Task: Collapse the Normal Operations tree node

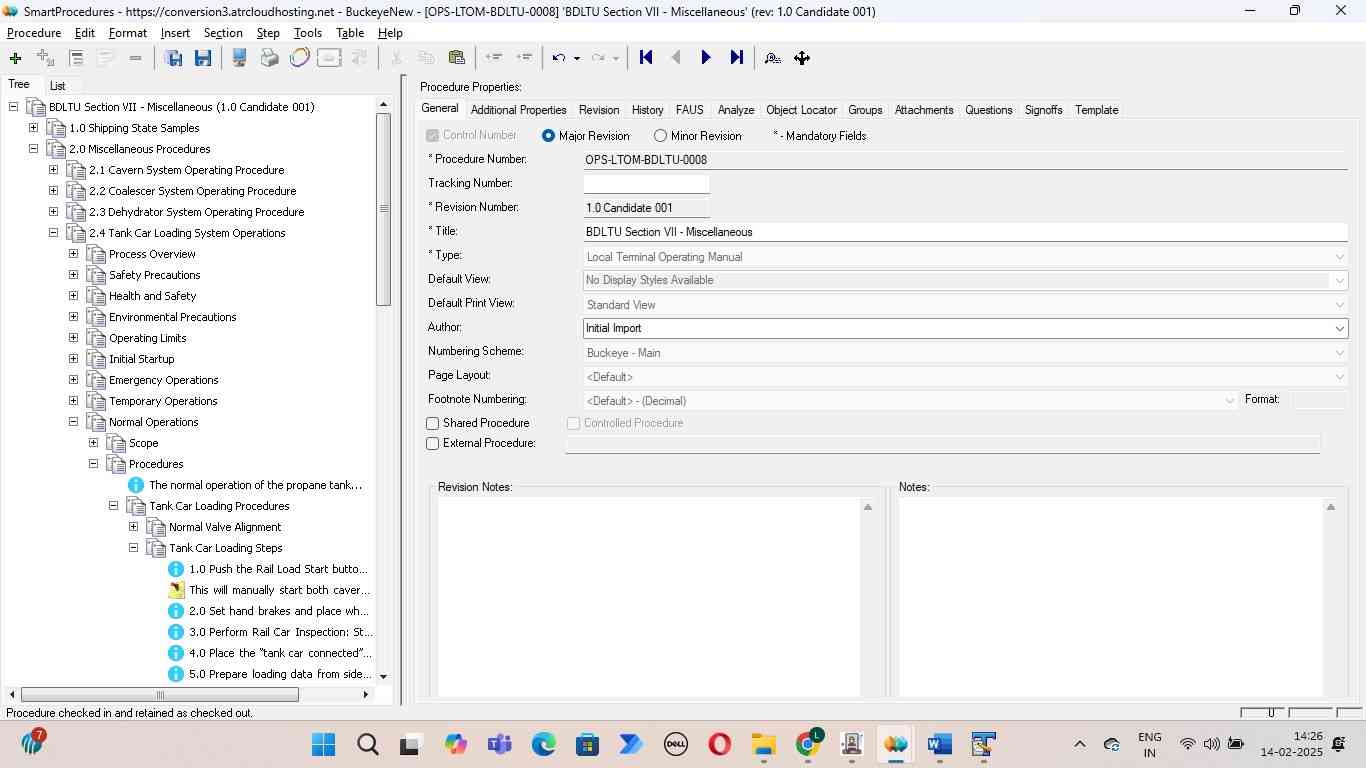Action: click(73, 422)
